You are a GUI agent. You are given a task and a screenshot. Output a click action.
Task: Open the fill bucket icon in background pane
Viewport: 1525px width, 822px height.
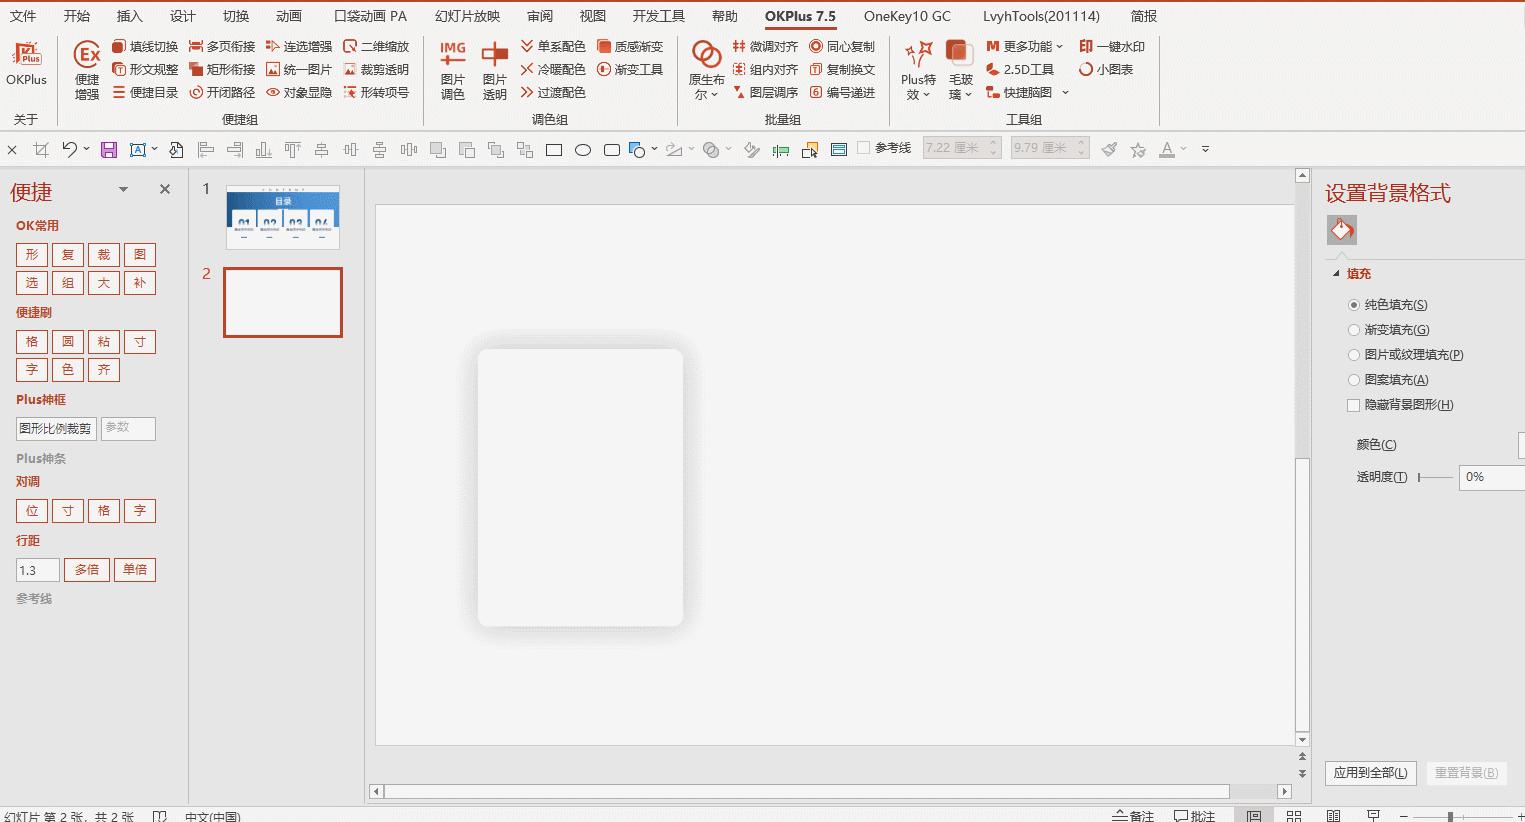pyautogui.click(x=1342, y=230)
